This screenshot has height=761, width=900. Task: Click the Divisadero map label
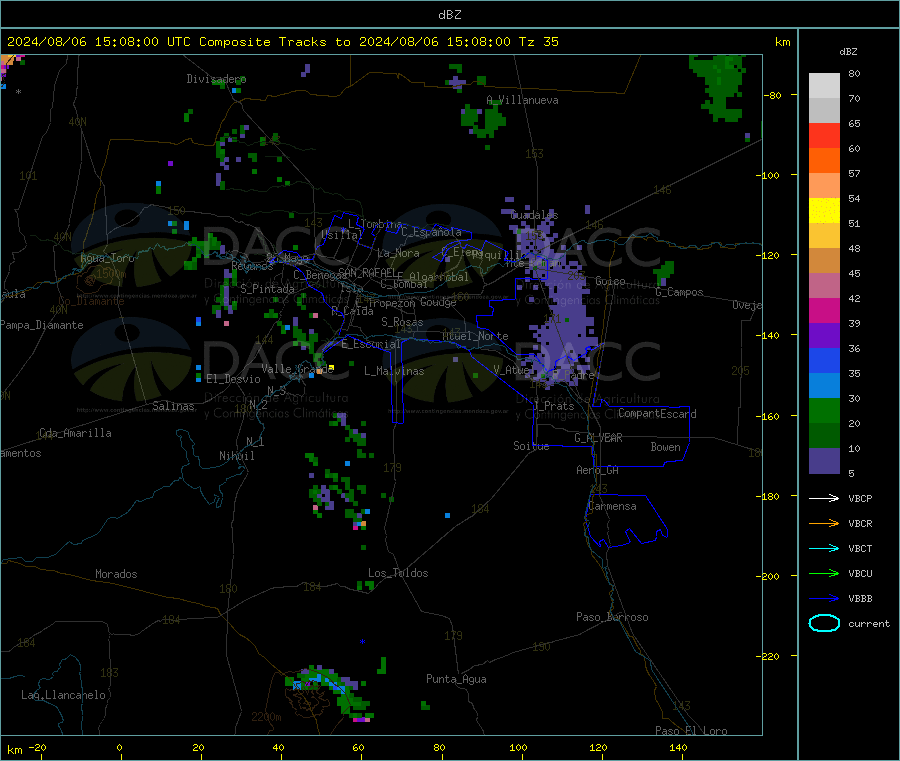coord(216,79)
